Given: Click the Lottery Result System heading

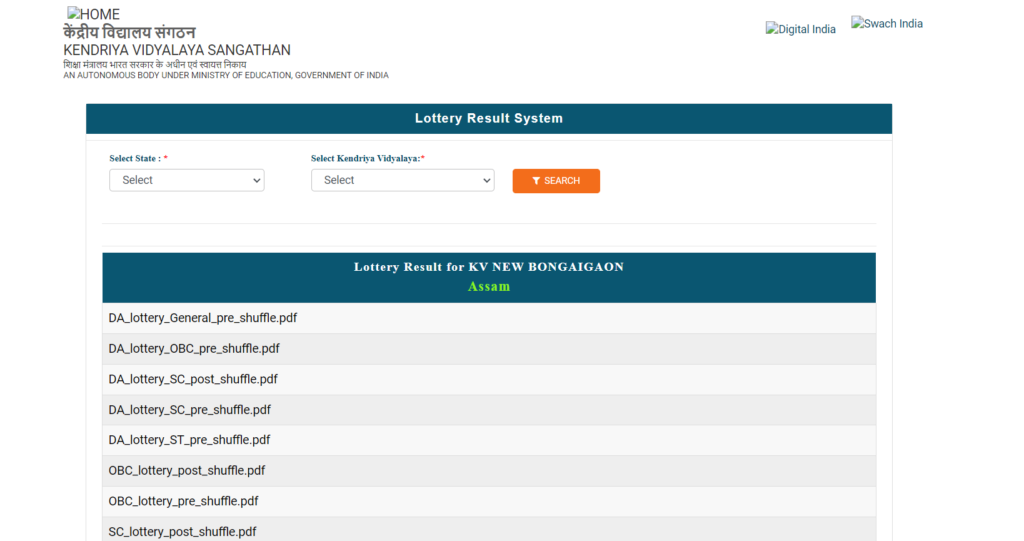Looking at the screenshot, I should tap(488, 118).
